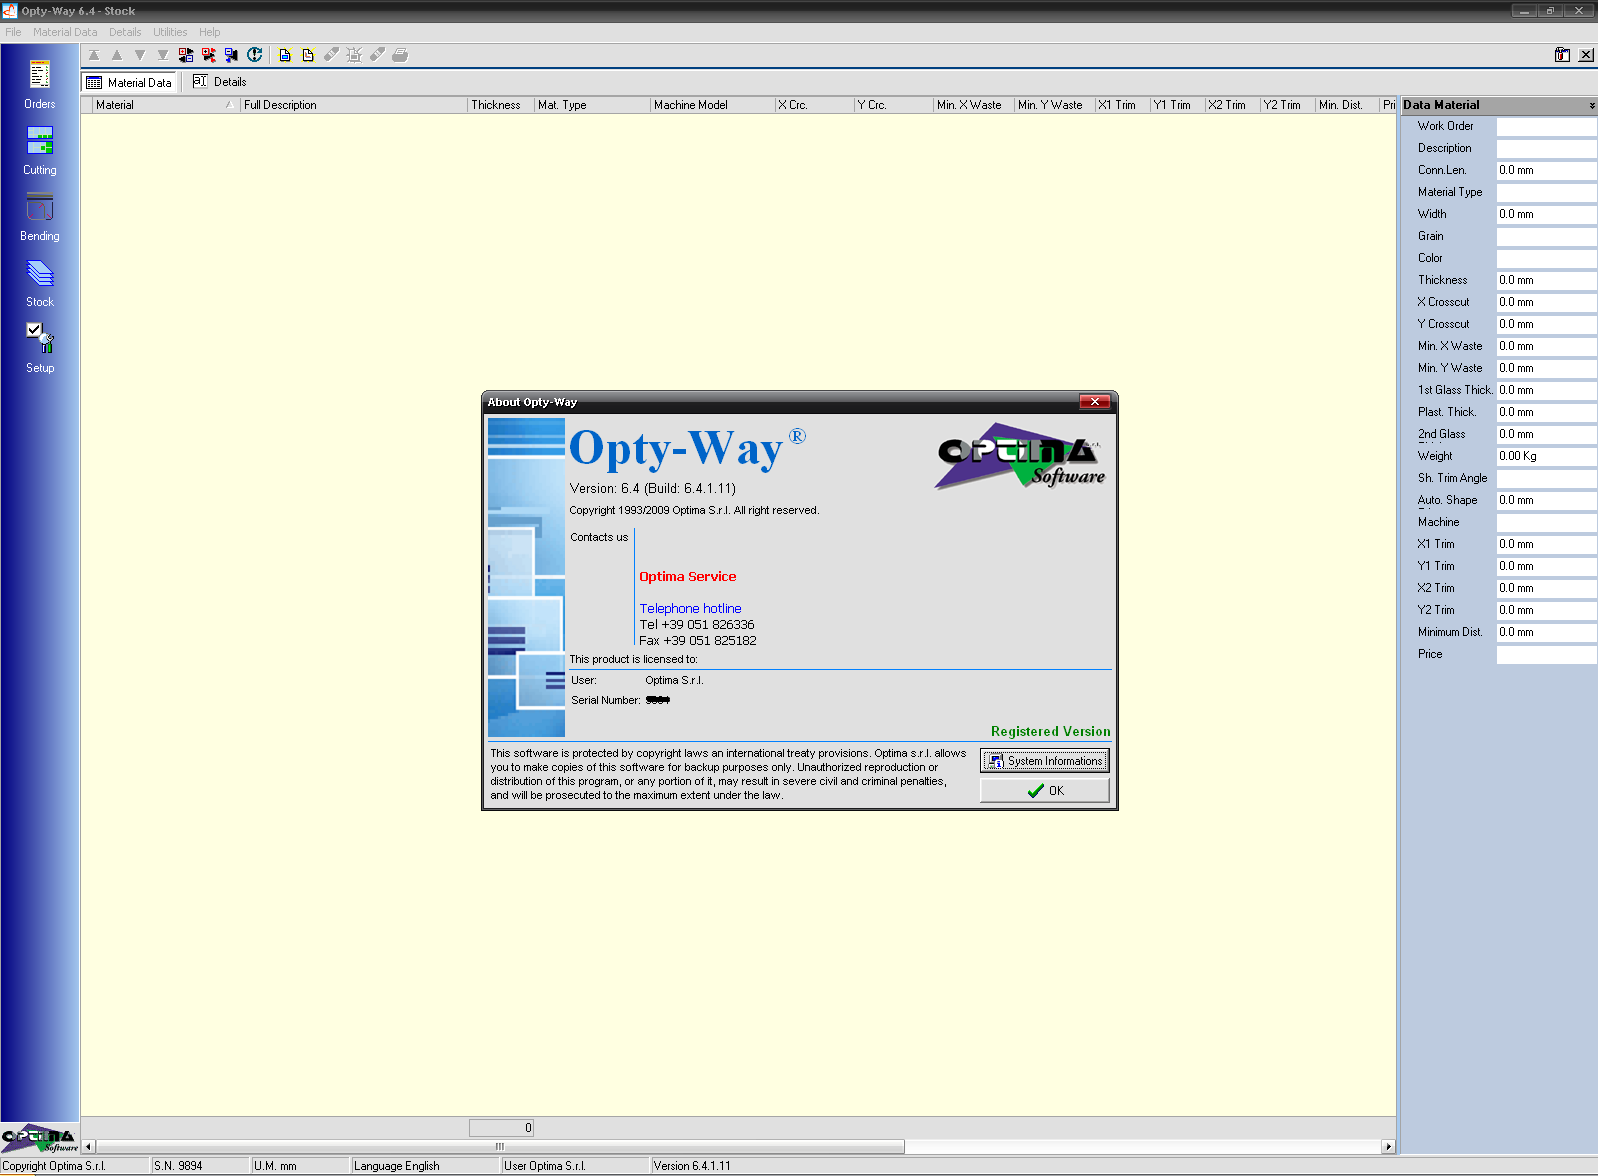The width and height of the screenshot is (1598, 1176).
Task: Sort by the Thickness column header
Action: click(x=501, y=105)
